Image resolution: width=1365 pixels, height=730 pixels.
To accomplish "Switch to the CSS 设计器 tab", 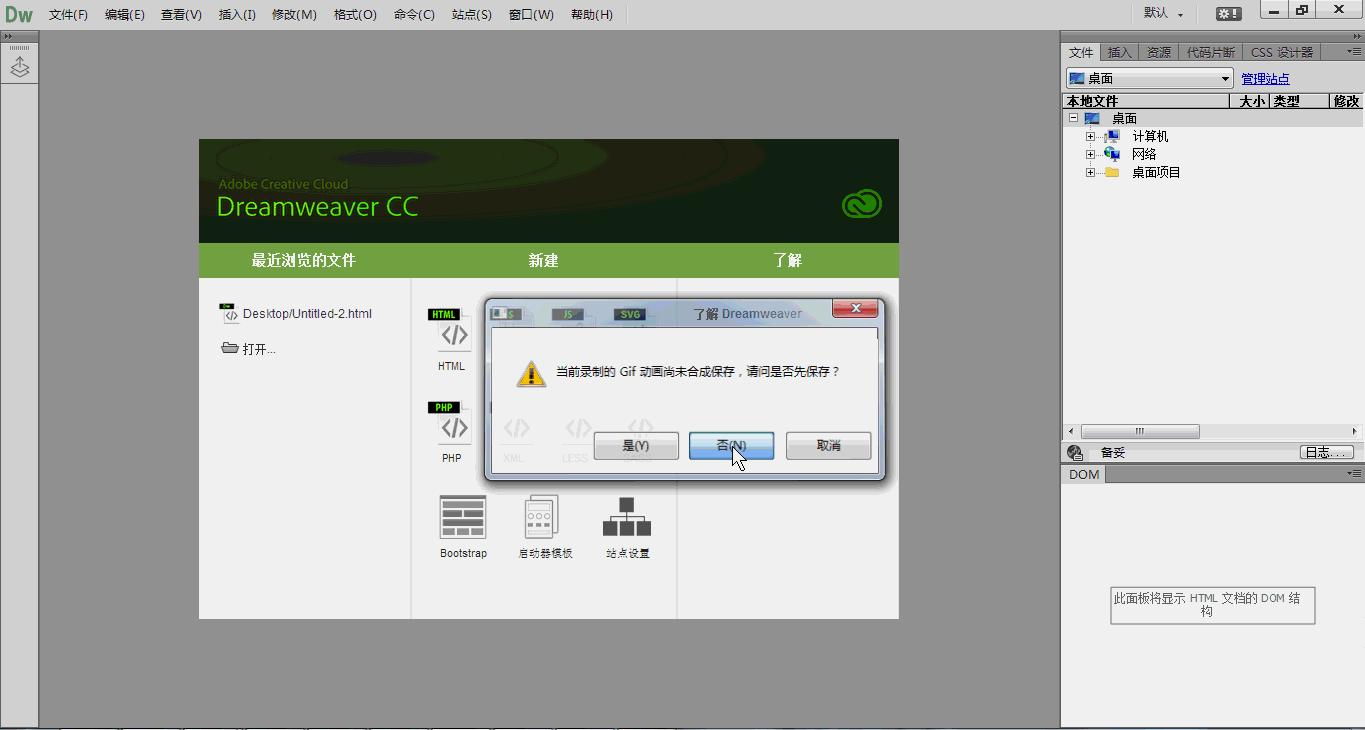I will 1282,52.
